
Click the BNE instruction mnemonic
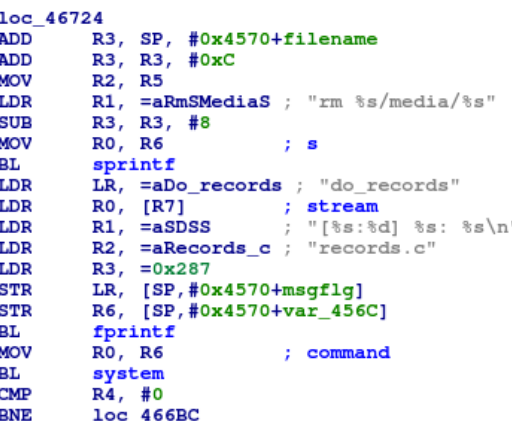[16, 415]
